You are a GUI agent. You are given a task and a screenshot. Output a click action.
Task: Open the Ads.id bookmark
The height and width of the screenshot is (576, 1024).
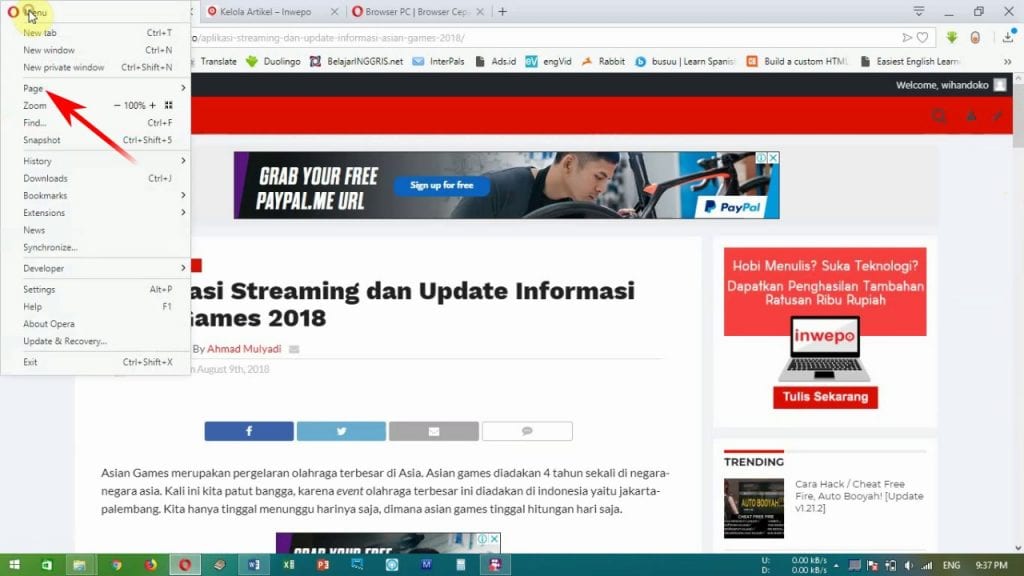496,61
